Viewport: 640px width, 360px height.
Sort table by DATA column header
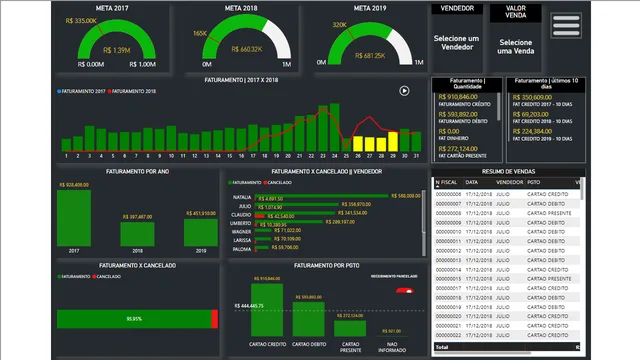[x=471, y=182]
